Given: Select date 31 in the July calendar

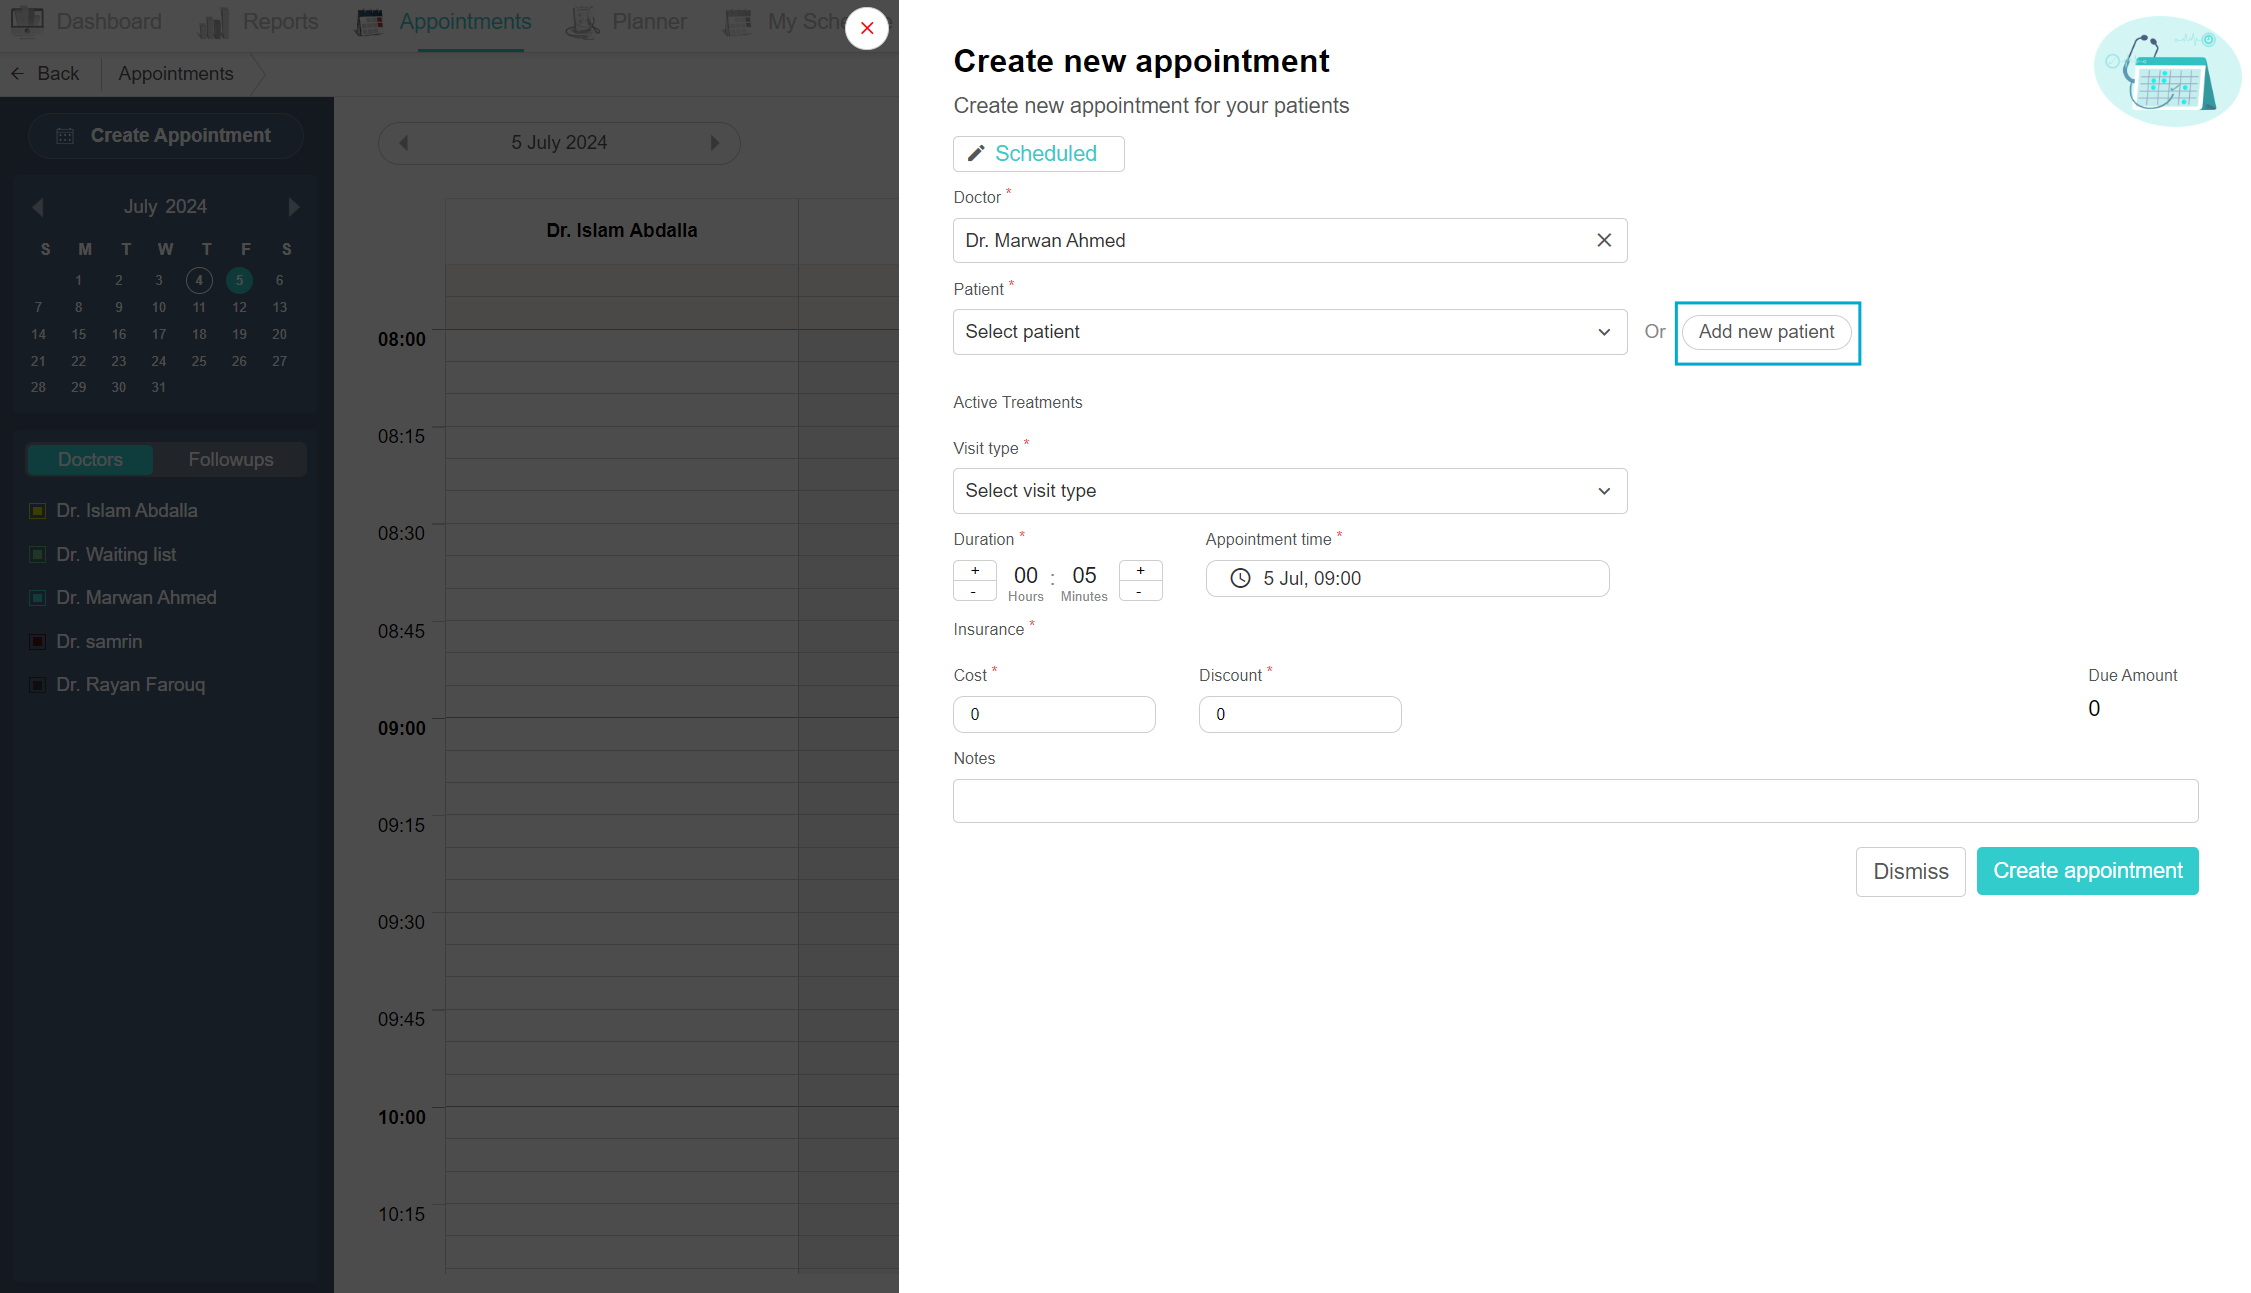Looking at the screenshot, I should tap(159, 387).
